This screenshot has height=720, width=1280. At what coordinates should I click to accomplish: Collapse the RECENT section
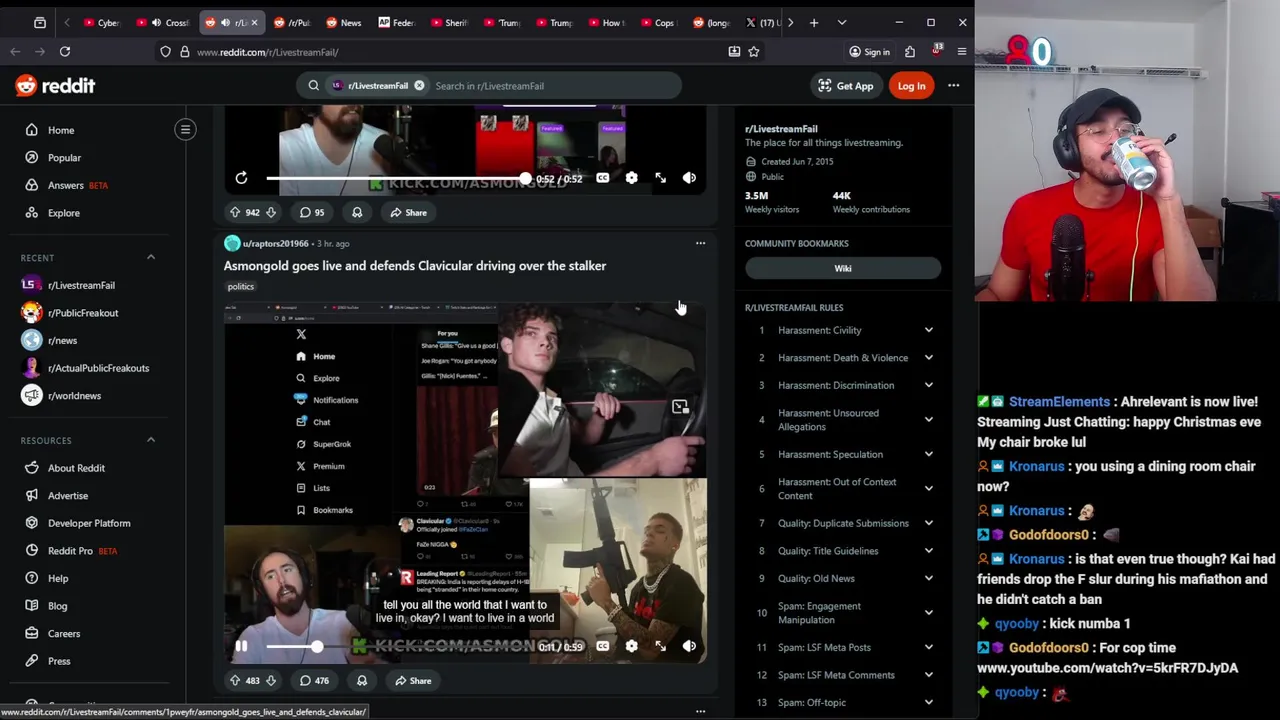click(151, 258)
